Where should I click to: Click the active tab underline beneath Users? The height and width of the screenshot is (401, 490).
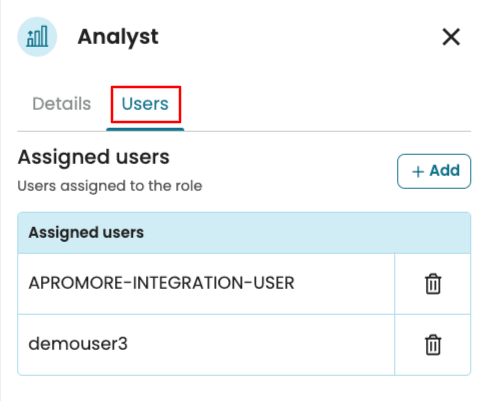145,129
